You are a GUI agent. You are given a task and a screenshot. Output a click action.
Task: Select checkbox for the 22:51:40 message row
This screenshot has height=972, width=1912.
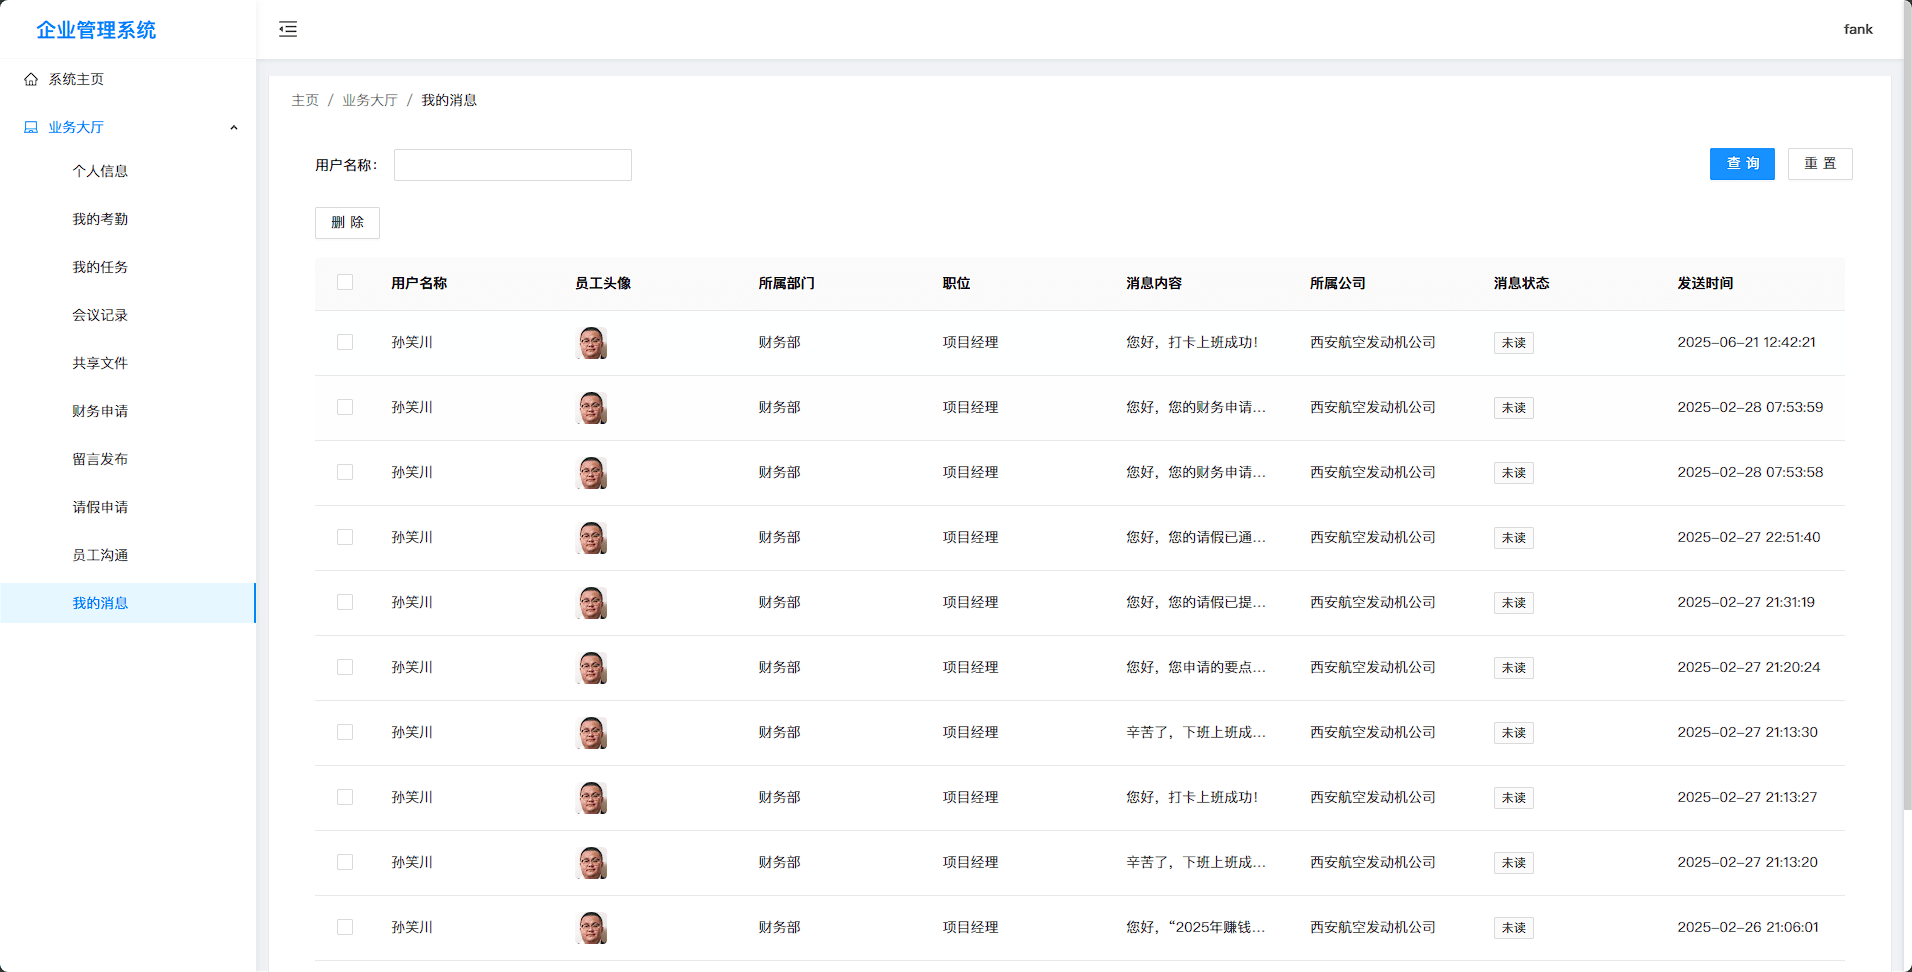345,537
